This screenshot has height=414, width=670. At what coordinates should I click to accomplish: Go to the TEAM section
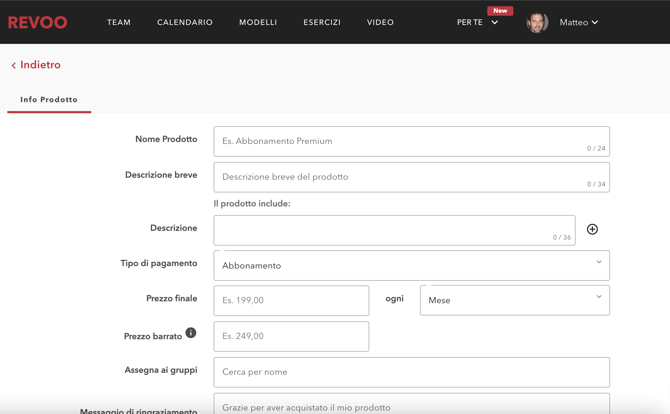point(119,22)
